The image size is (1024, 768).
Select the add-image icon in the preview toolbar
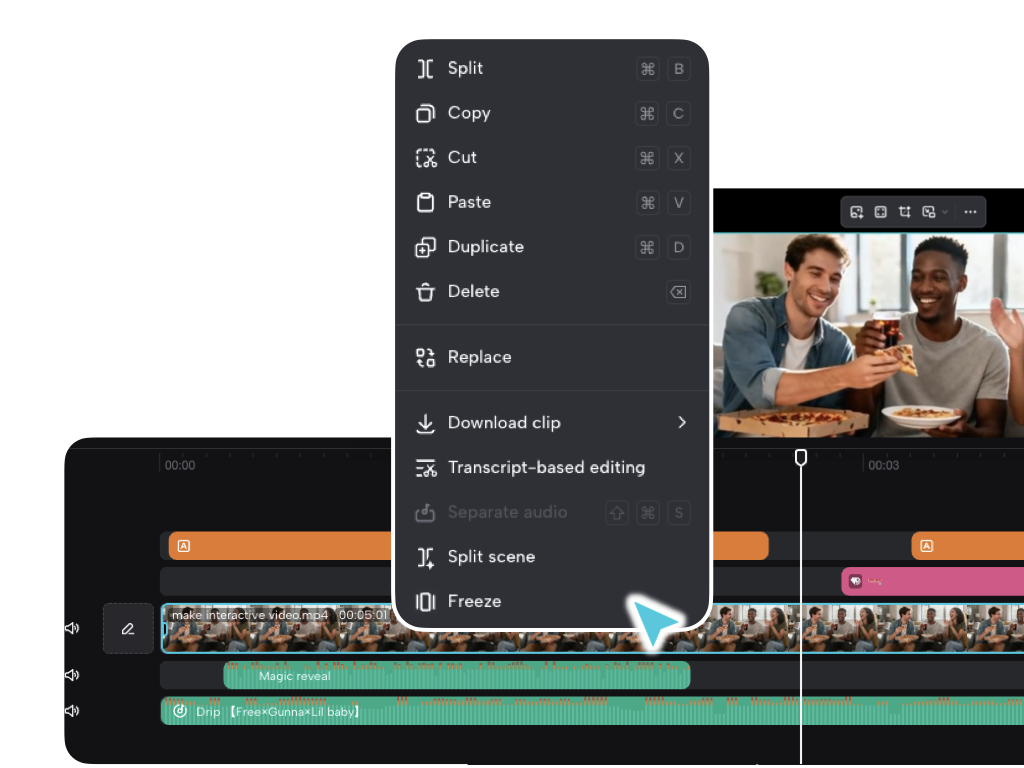[857, 212]
